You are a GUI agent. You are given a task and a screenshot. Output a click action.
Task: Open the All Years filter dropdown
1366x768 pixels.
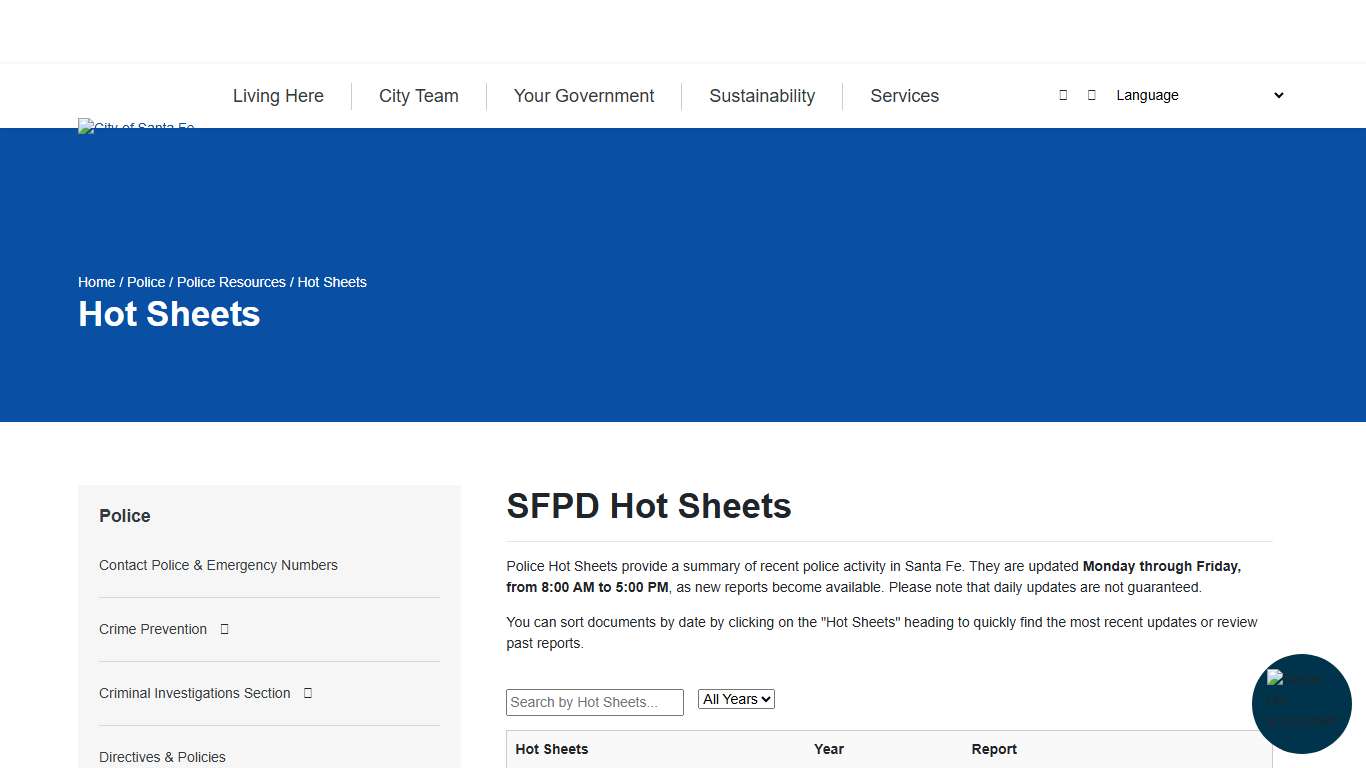click(736, 699)
